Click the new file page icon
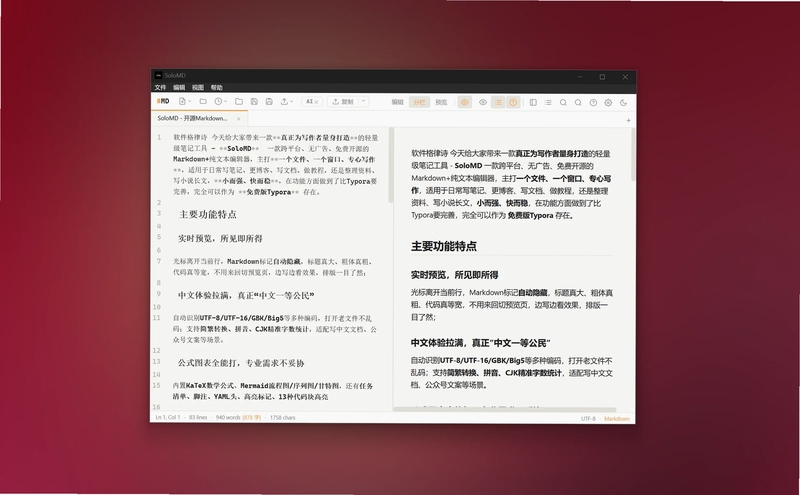800x495 pixels. point(182,102)
